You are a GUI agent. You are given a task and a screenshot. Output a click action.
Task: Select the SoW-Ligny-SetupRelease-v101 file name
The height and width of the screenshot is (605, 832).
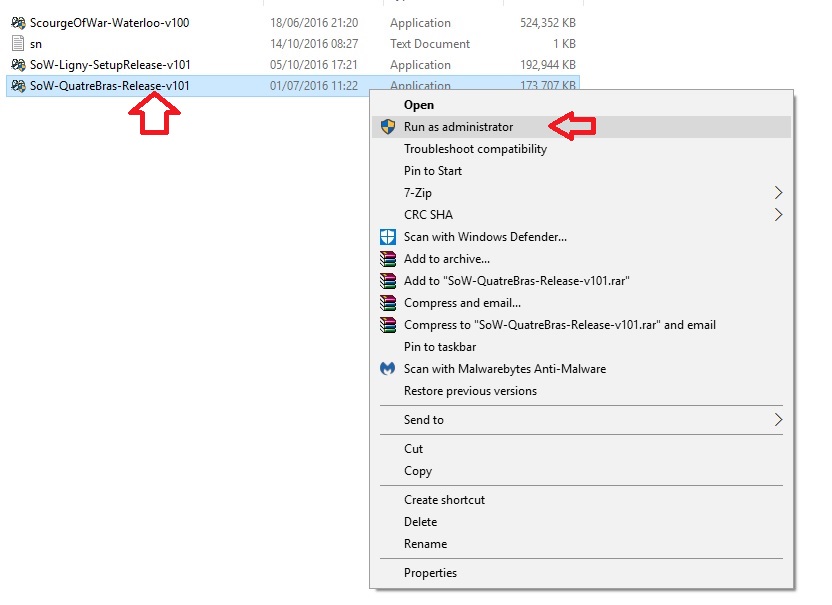[x=110, y=65]
